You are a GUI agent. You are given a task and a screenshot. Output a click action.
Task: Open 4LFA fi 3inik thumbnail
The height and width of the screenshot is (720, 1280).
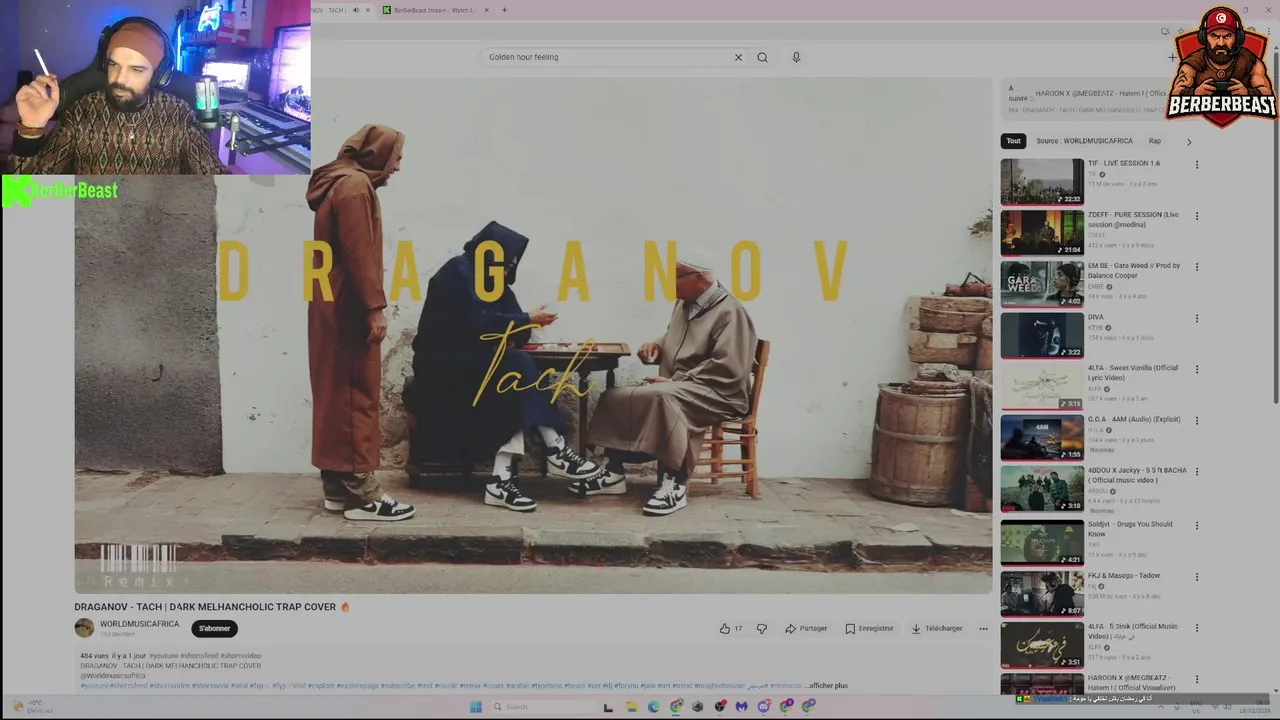coord(1042,645)
